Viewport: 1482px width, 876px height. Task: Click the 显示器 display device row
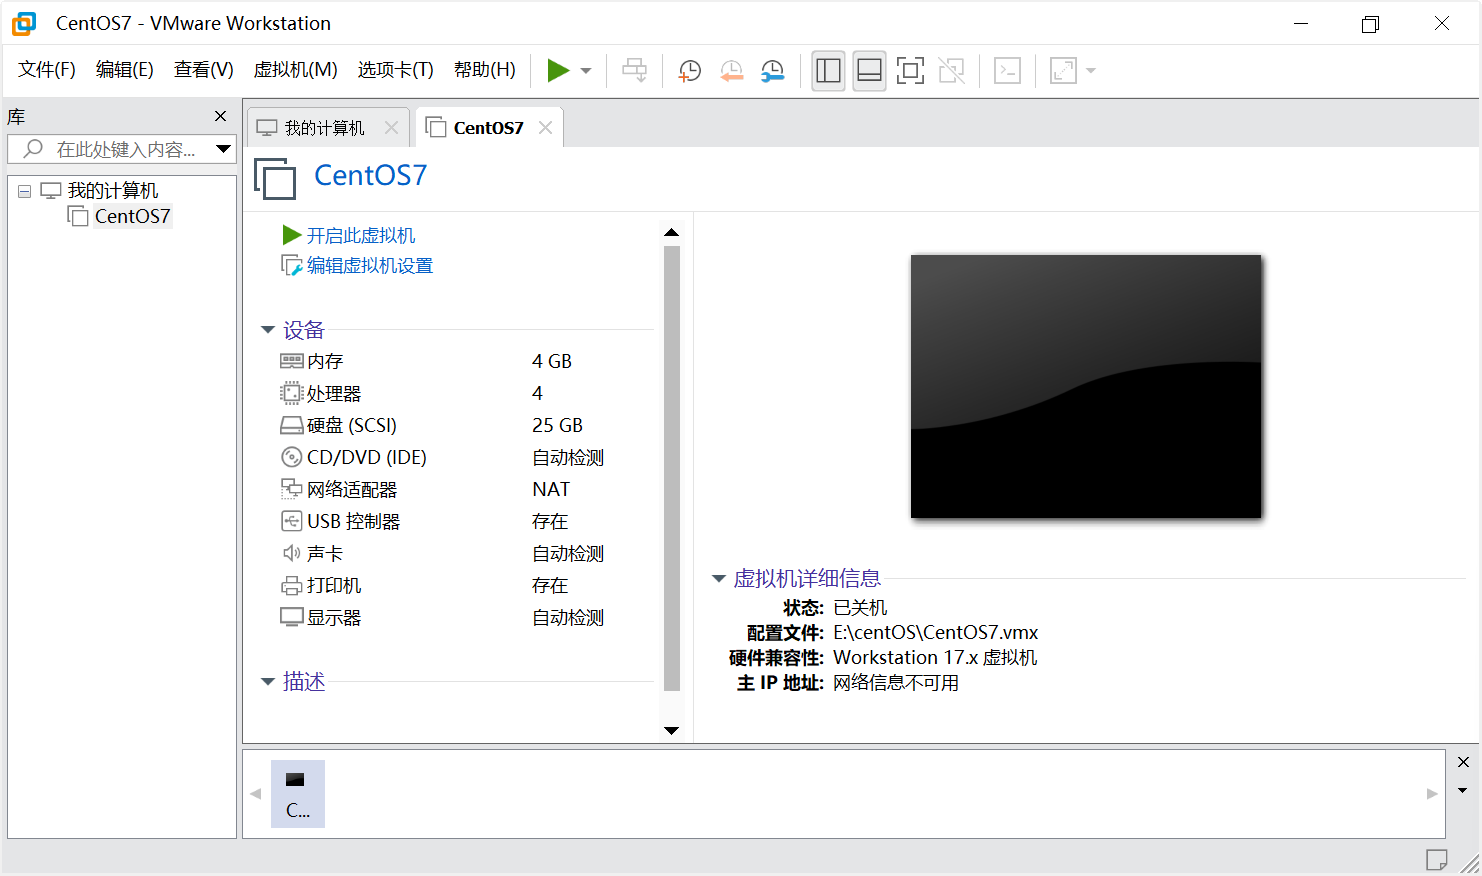[x=466, y=617]
